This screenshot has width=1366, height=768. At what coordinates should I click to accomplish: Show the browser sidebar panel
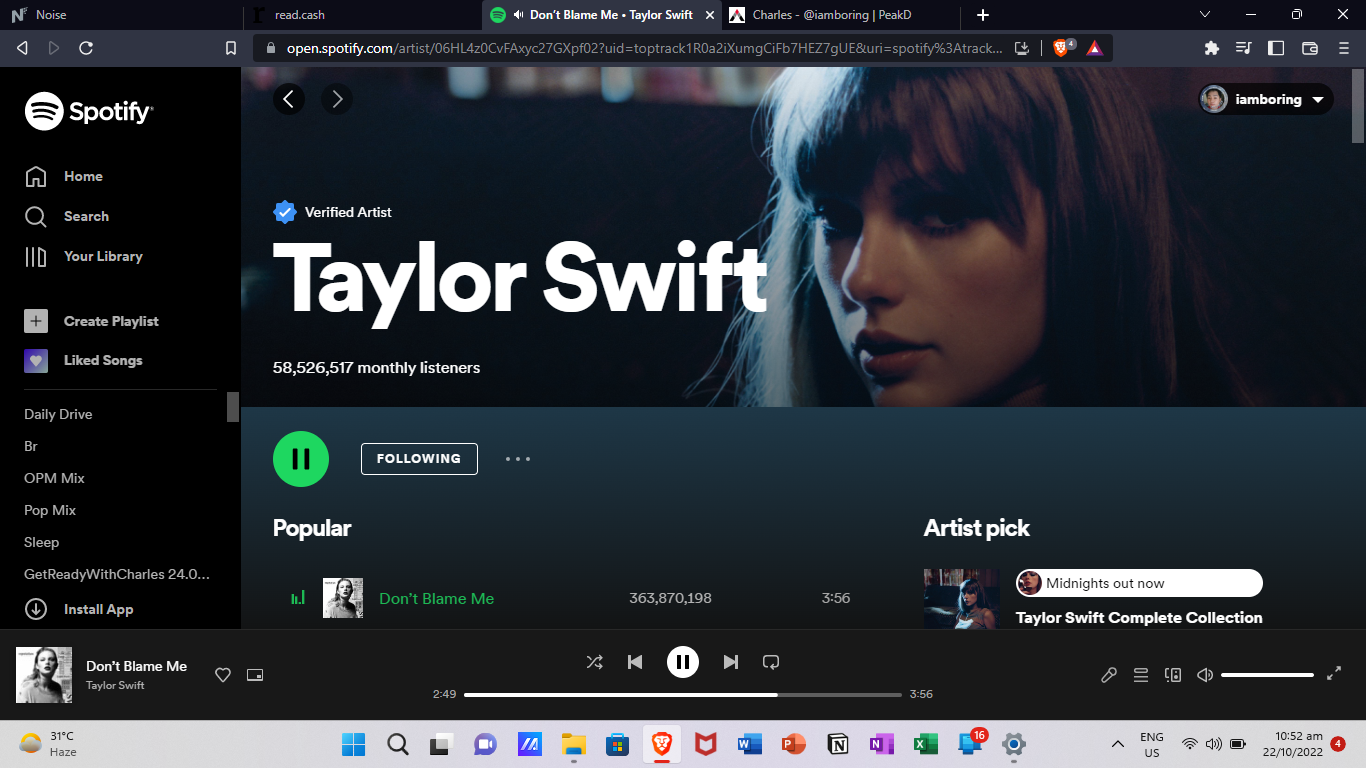point(1276,47)
